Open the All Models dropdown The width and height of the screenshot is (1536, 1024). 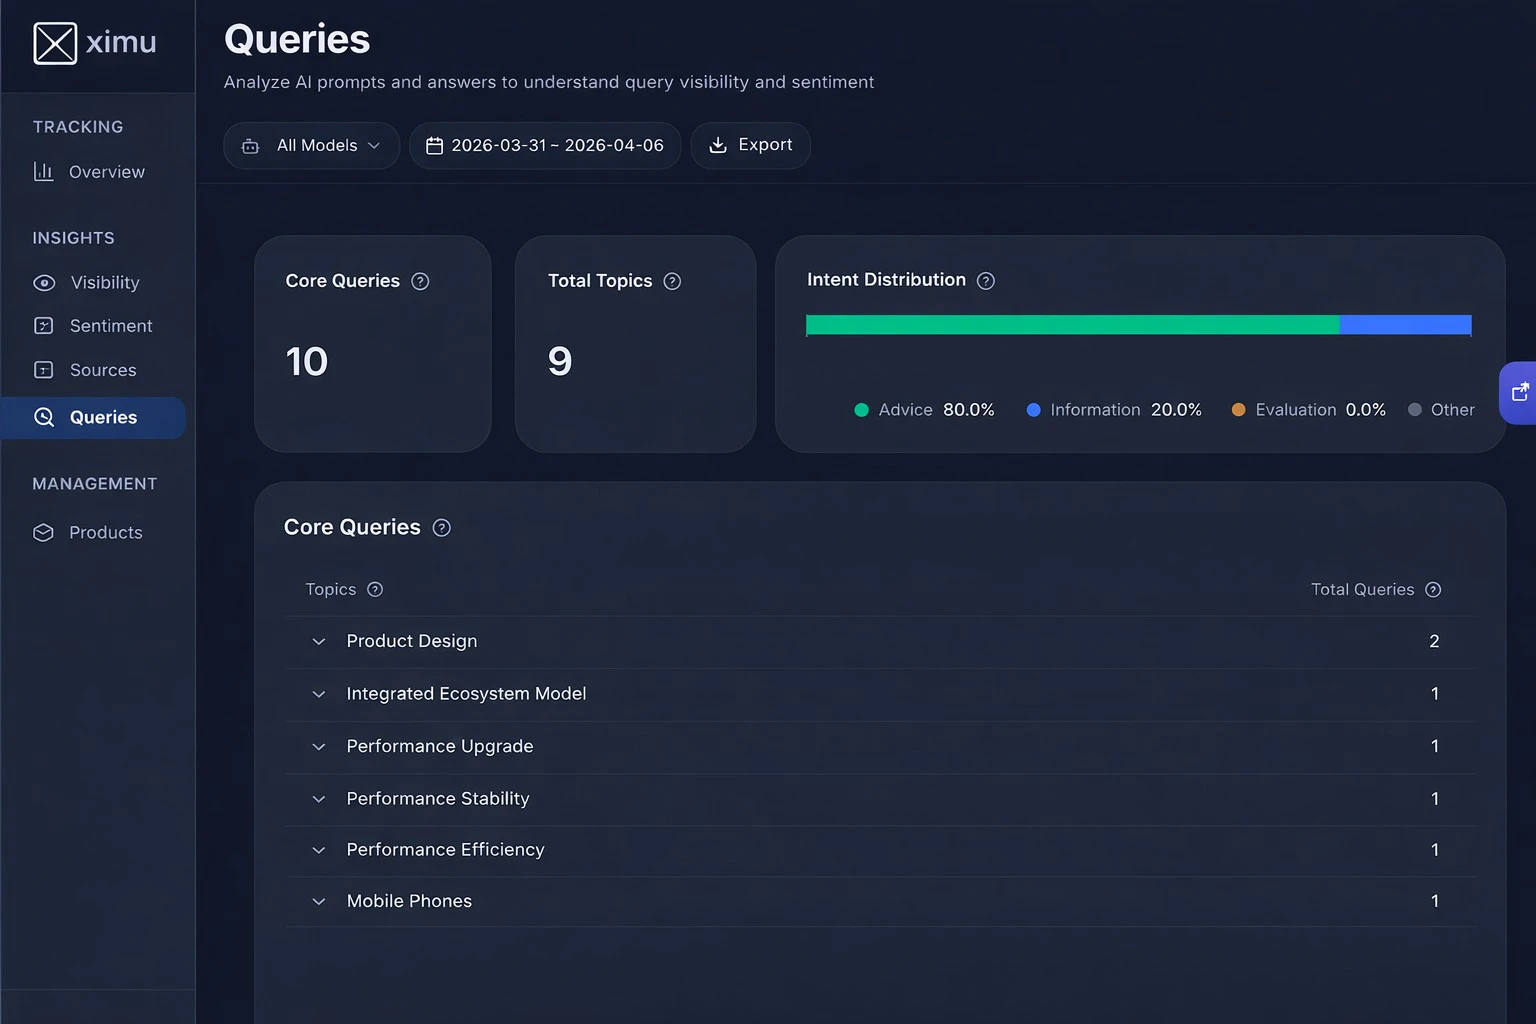pyautogui.click(x=312, y=146)
